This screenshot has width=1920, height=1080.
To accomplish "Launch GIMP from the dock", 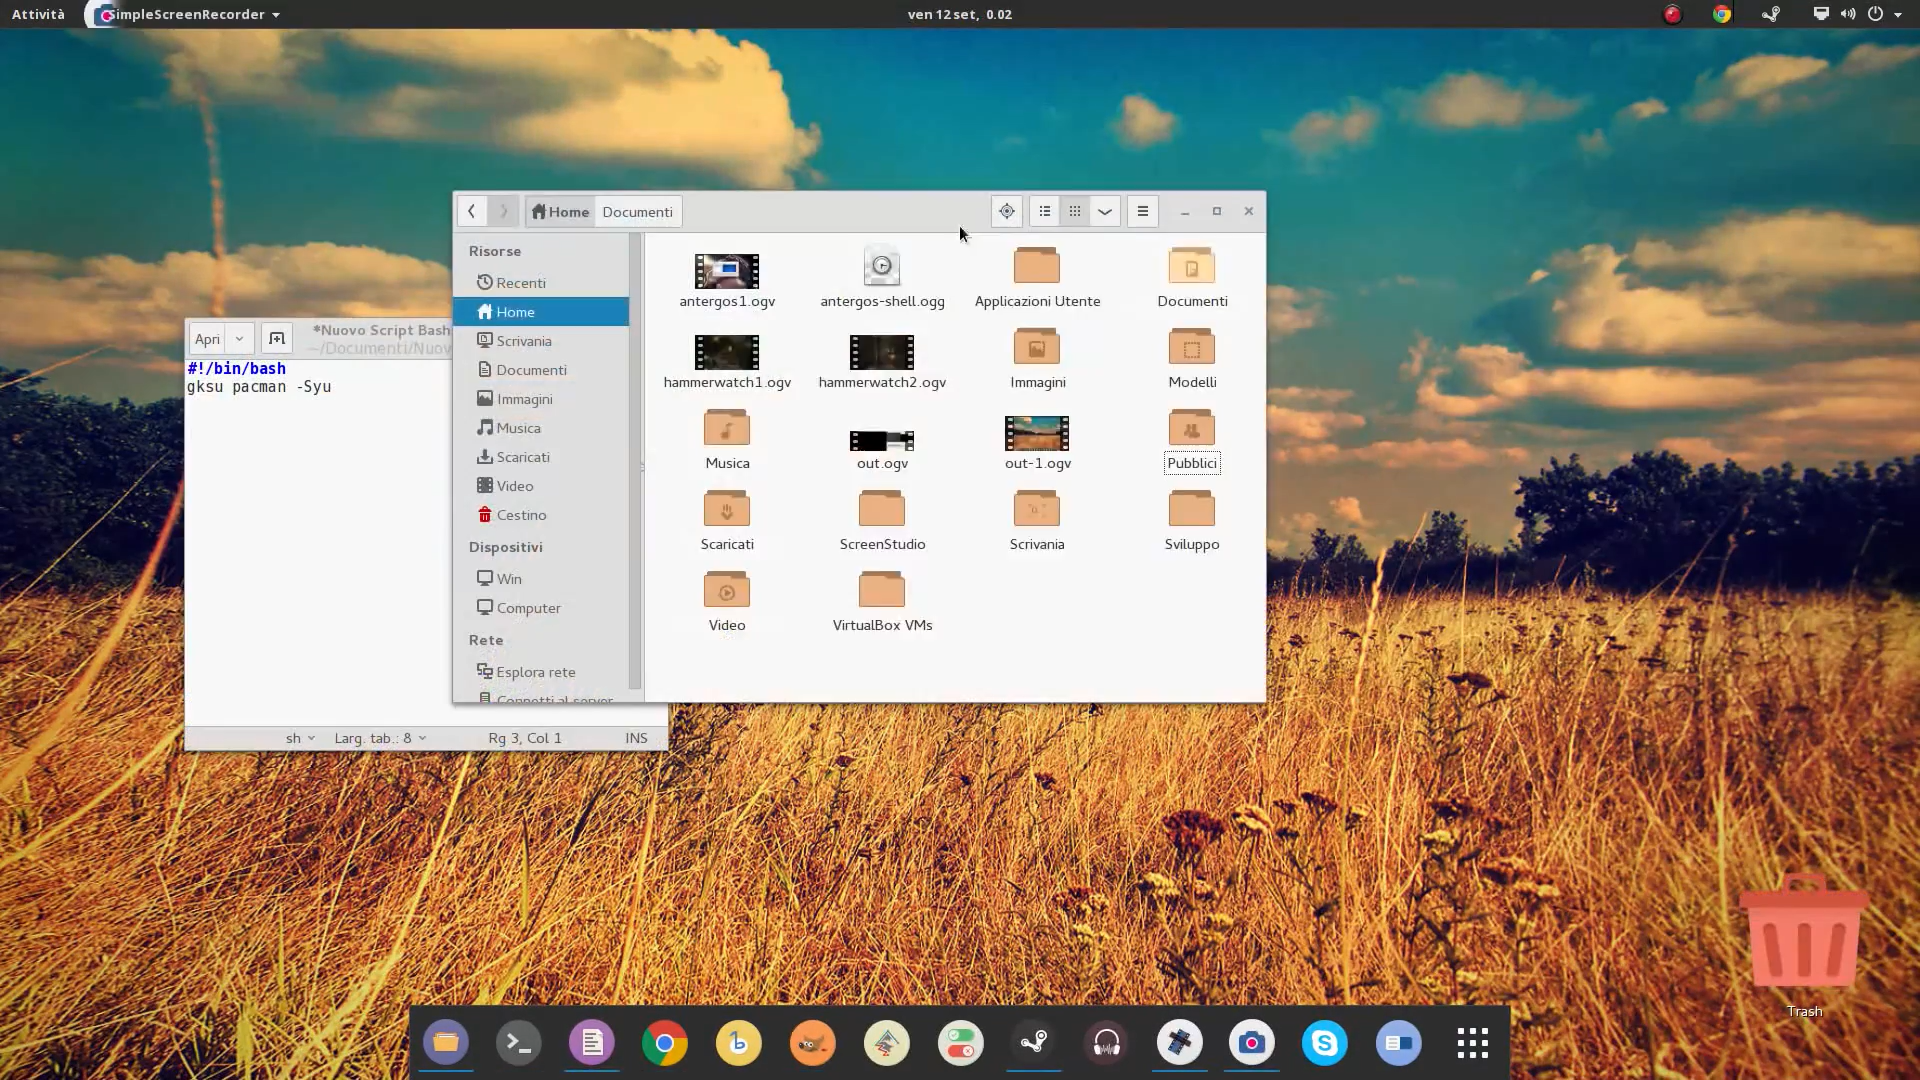I will click(812, 1043).
